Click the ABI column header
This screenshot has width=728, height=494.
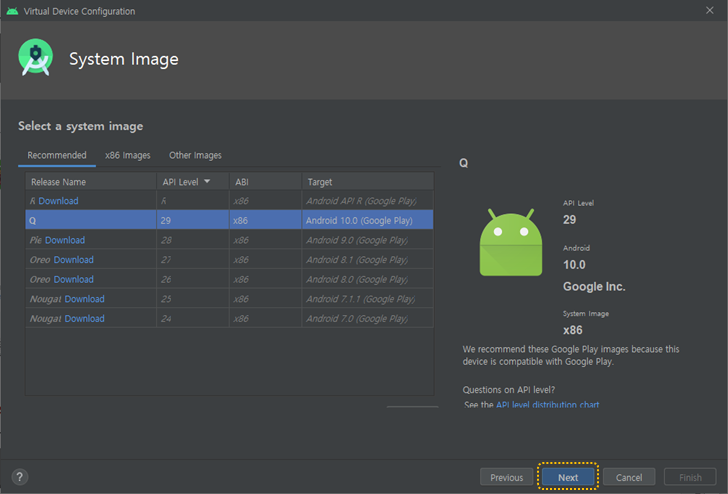tap(266, 182)
